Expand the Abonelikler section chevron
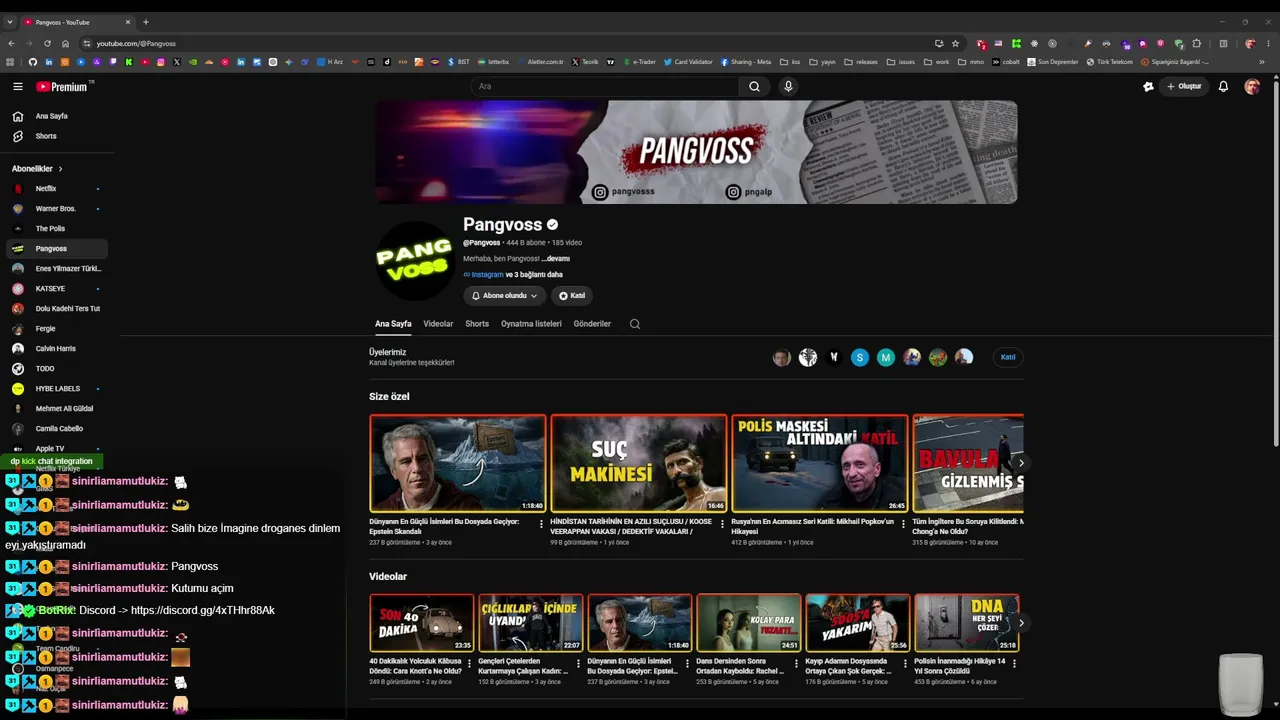 tap(60, 169)
